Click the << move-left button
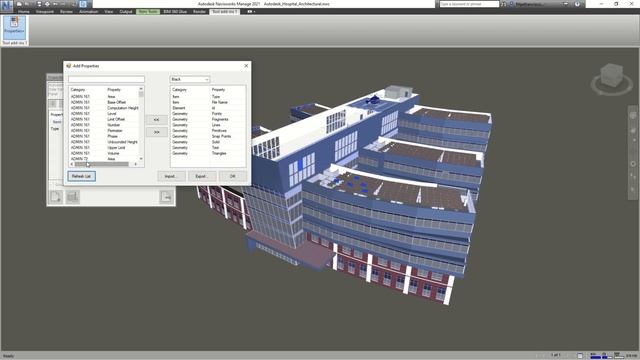This screenshot has width=640, height=360. pos(157,120)
